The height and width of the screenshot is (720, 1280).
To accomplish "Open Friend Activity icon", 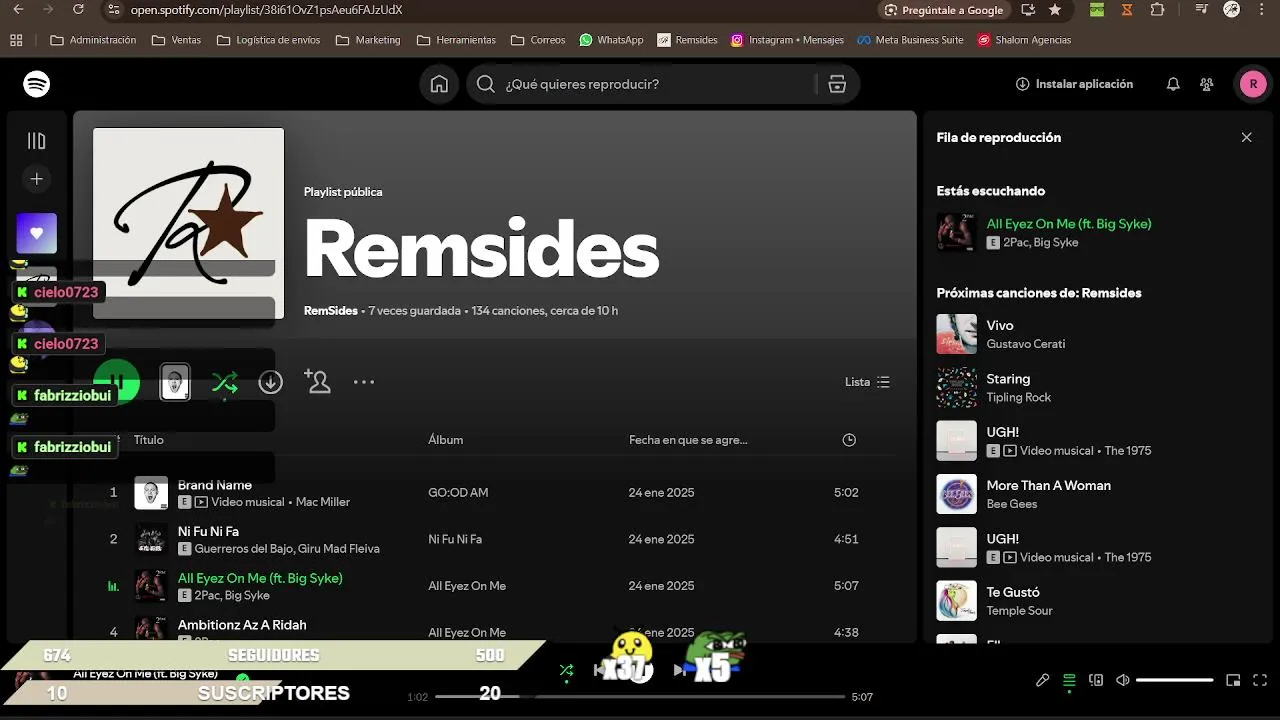I will 1207,84.
